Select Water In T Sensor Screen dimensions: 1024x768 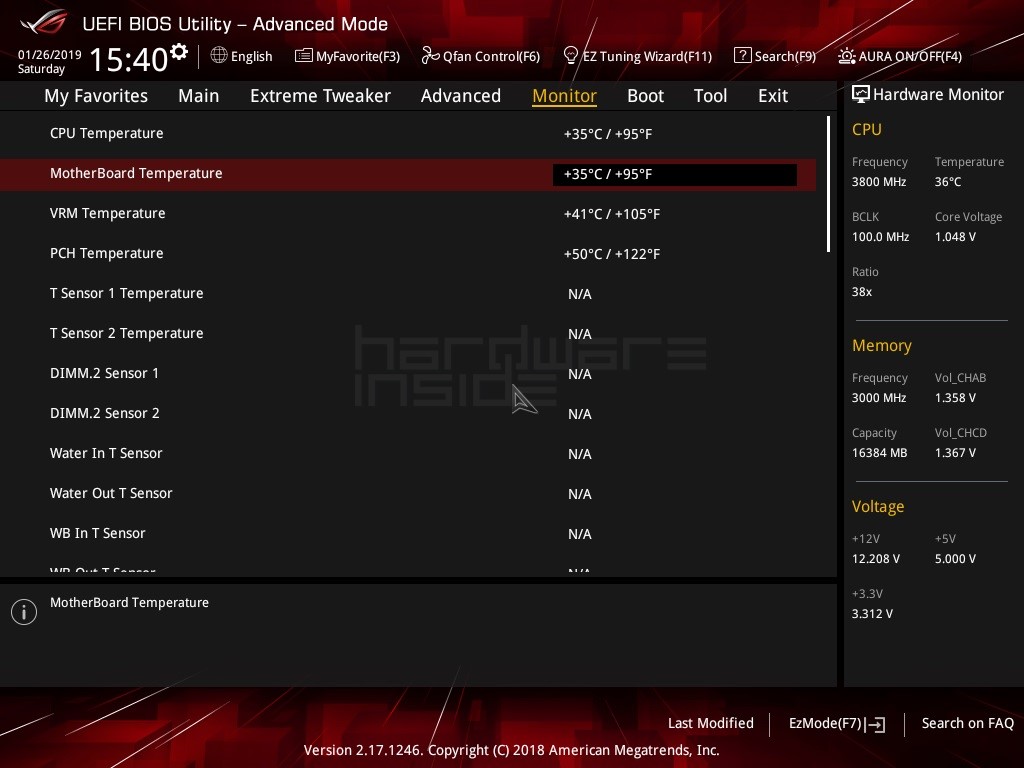click(408, 454)
